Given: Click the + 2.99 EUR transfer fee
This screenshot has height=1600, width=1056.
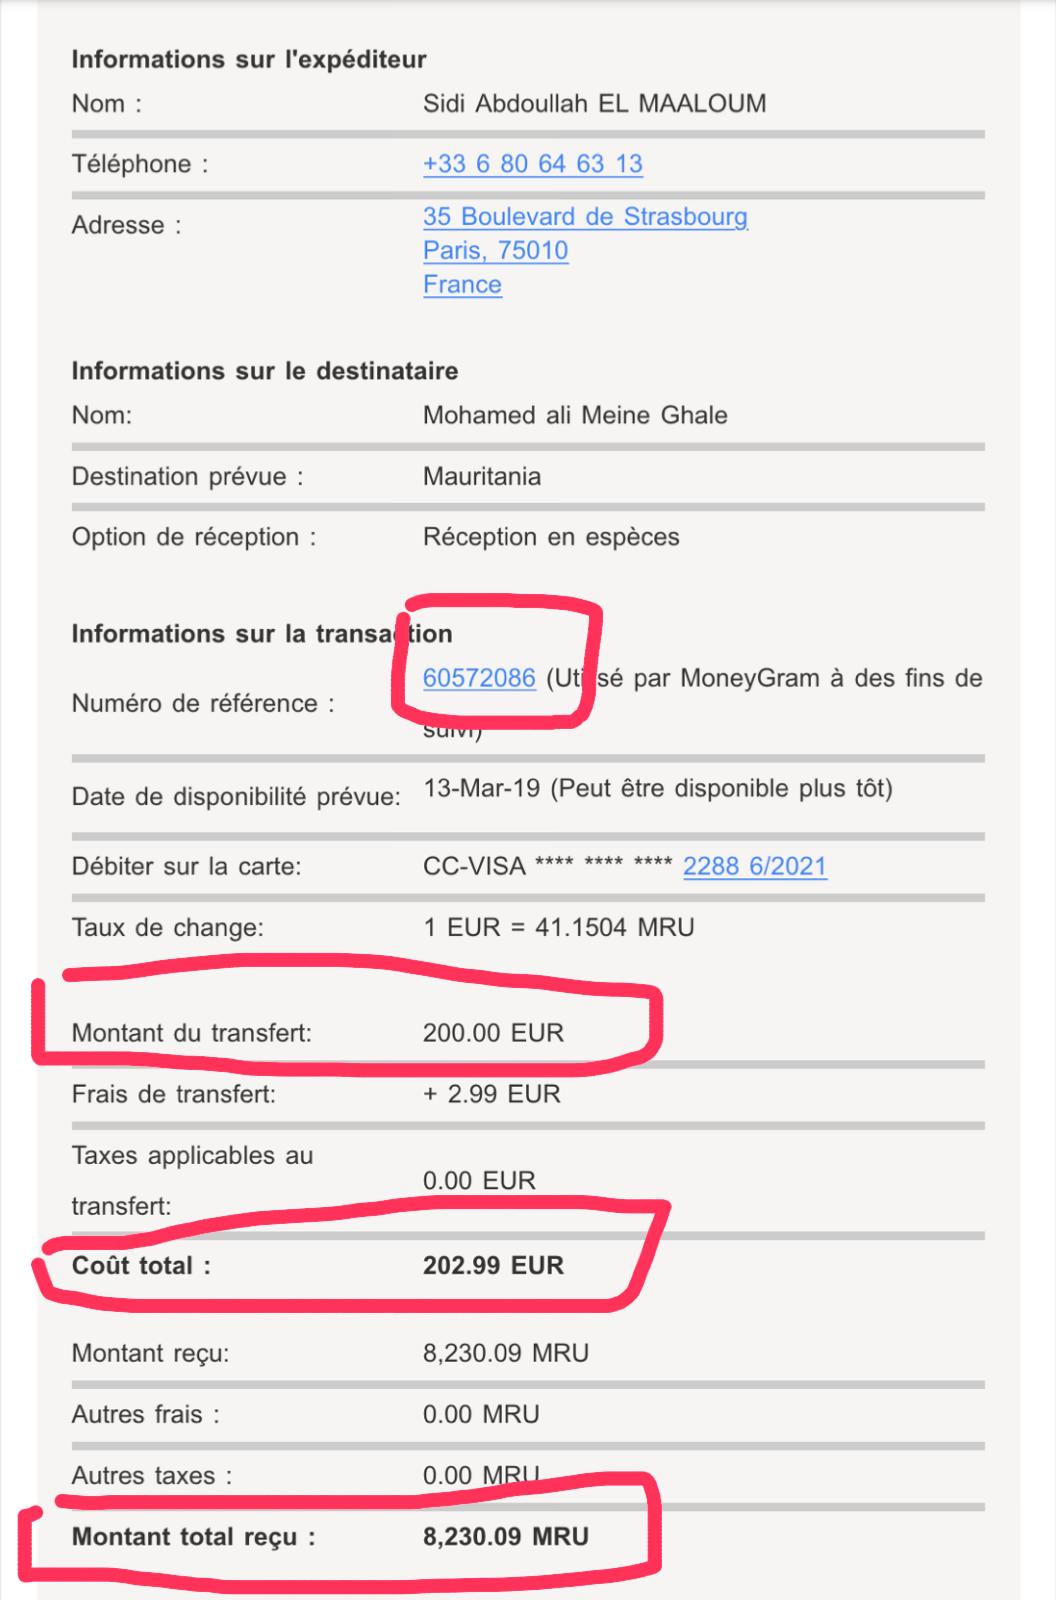Looking at the screenshot, I should [x=491, y=1094].
